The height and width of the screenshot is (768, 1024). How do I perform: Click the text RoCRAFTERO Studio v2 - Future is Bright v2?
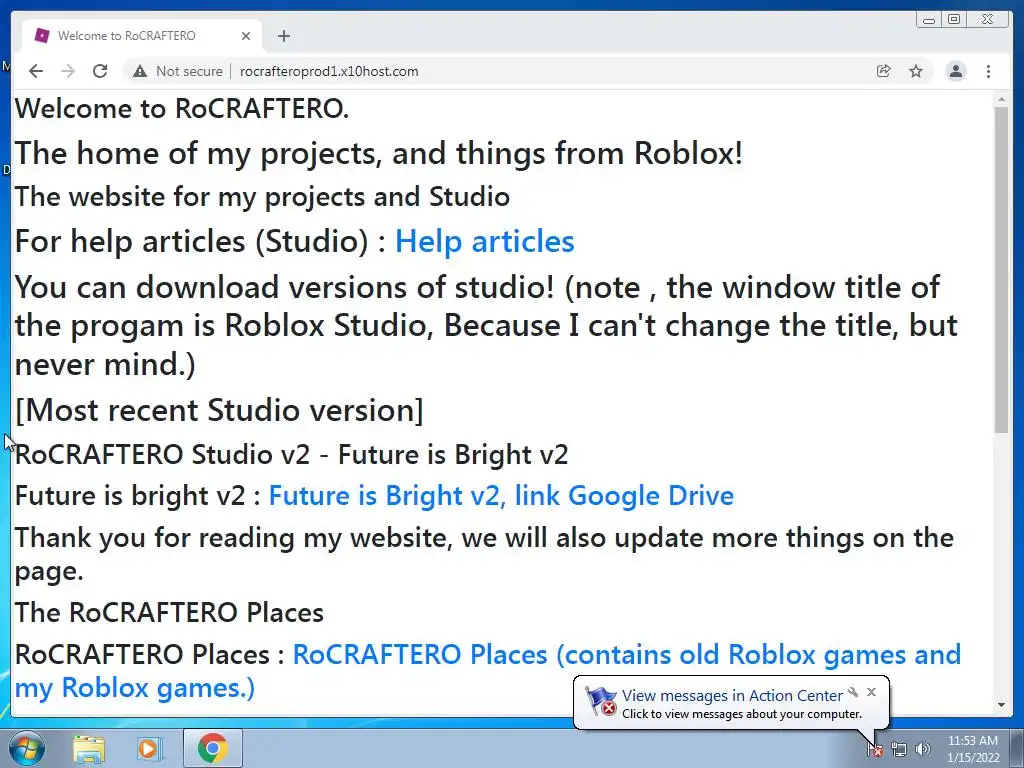[291, 455]
